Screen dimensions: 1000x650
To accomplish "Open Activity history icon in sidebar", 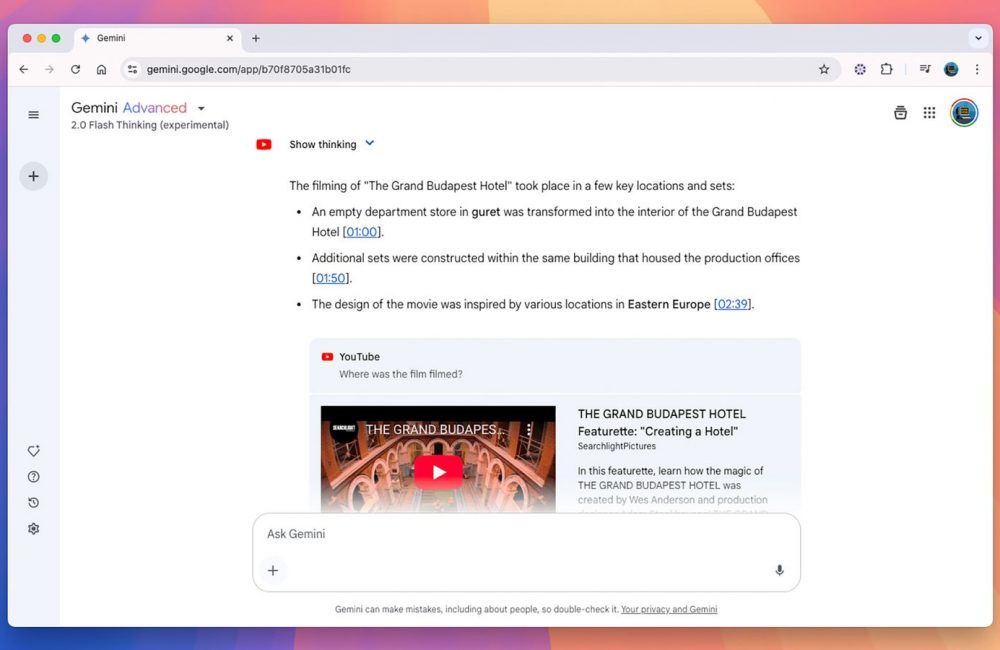I will [33, 503].
